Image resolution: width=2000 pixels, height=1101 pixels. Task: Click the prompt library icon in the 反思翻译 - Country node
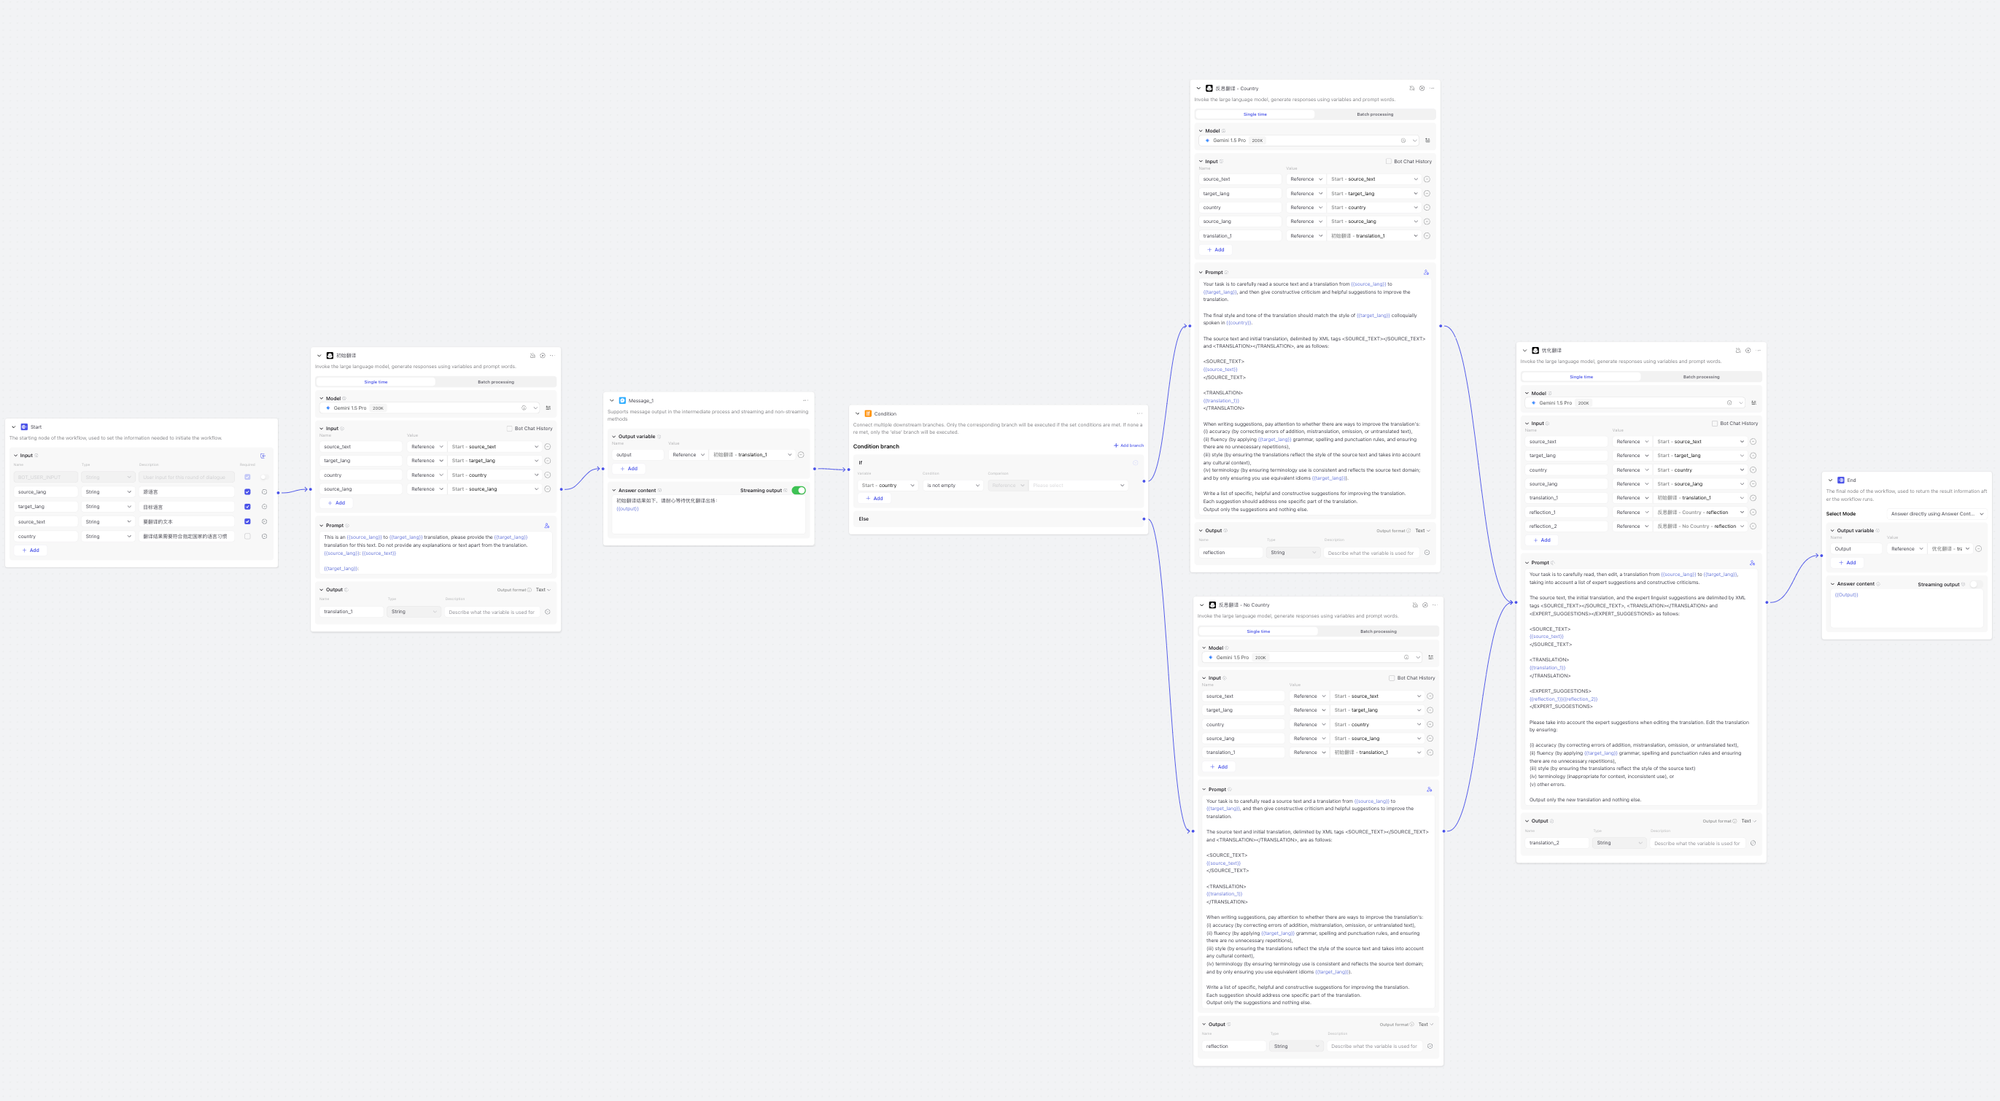coord(1426,272)
